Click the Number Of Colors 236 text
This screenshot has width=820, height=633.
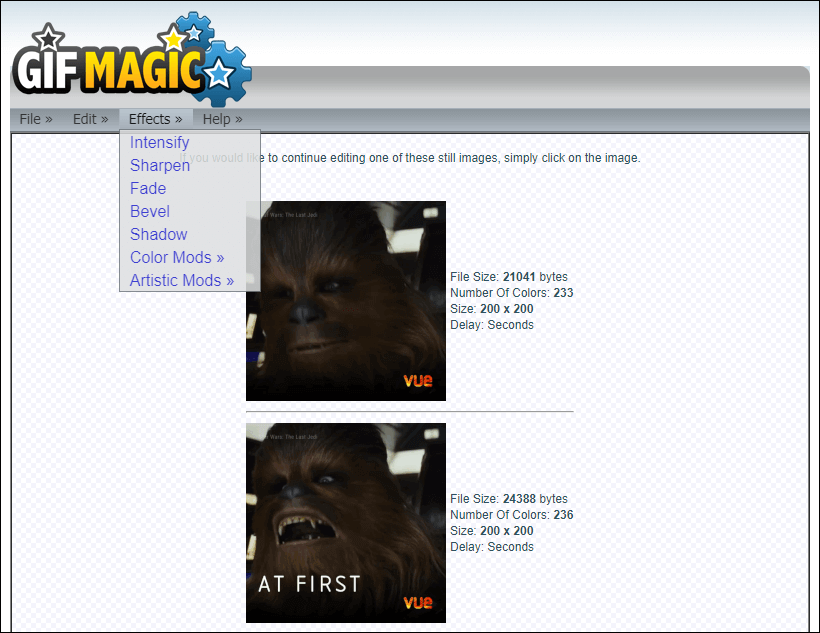click(511, 515)
